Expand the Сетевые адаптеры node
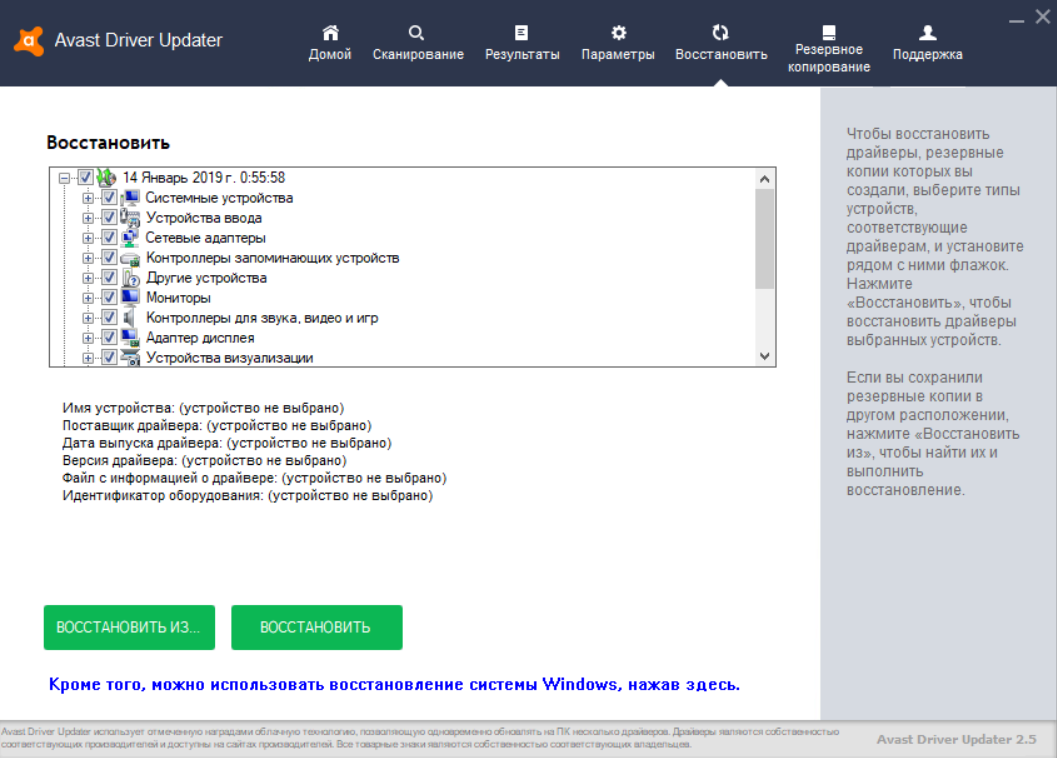Viewport: 1057px width, 758px height. [88, 238]
